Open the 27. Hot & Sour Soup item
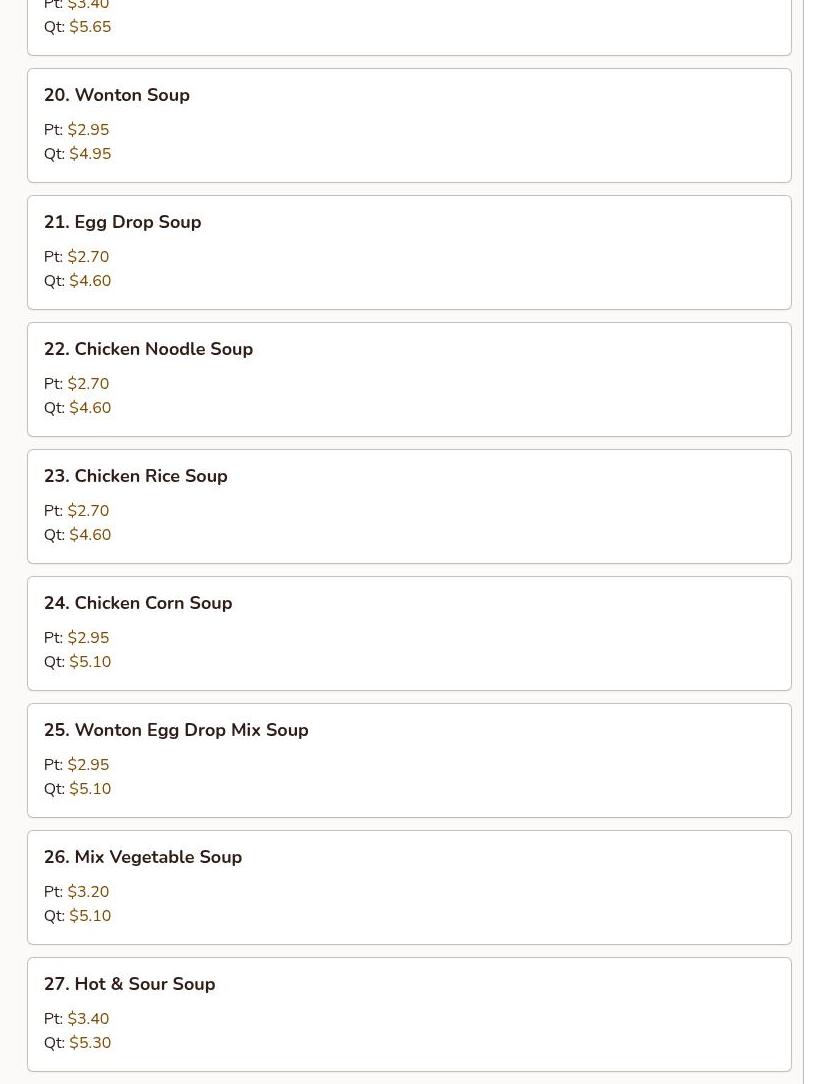The image size is (824, 1084). tap(409, 1014)
